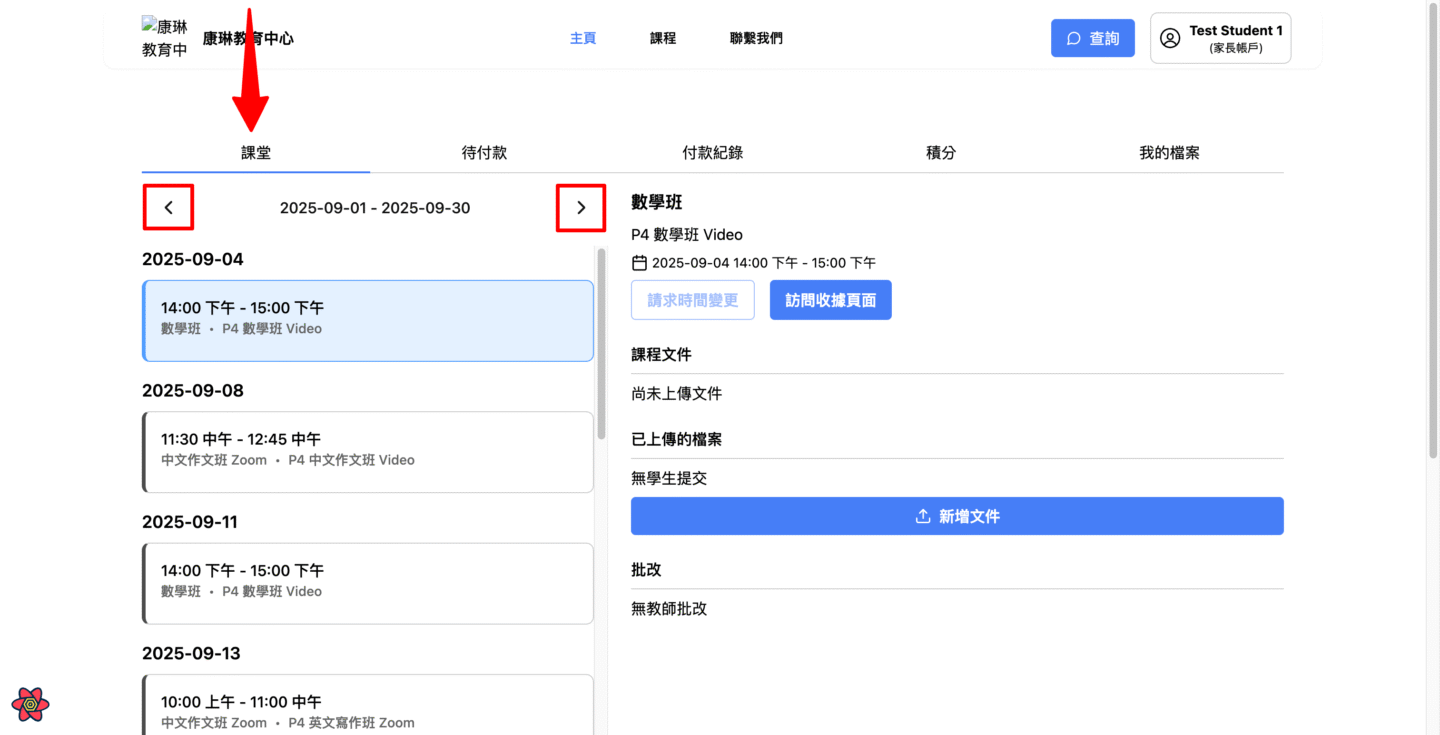Select the 課堂 tab
The width and height of the screenshot is (1440, 735).
pos(256,153)
